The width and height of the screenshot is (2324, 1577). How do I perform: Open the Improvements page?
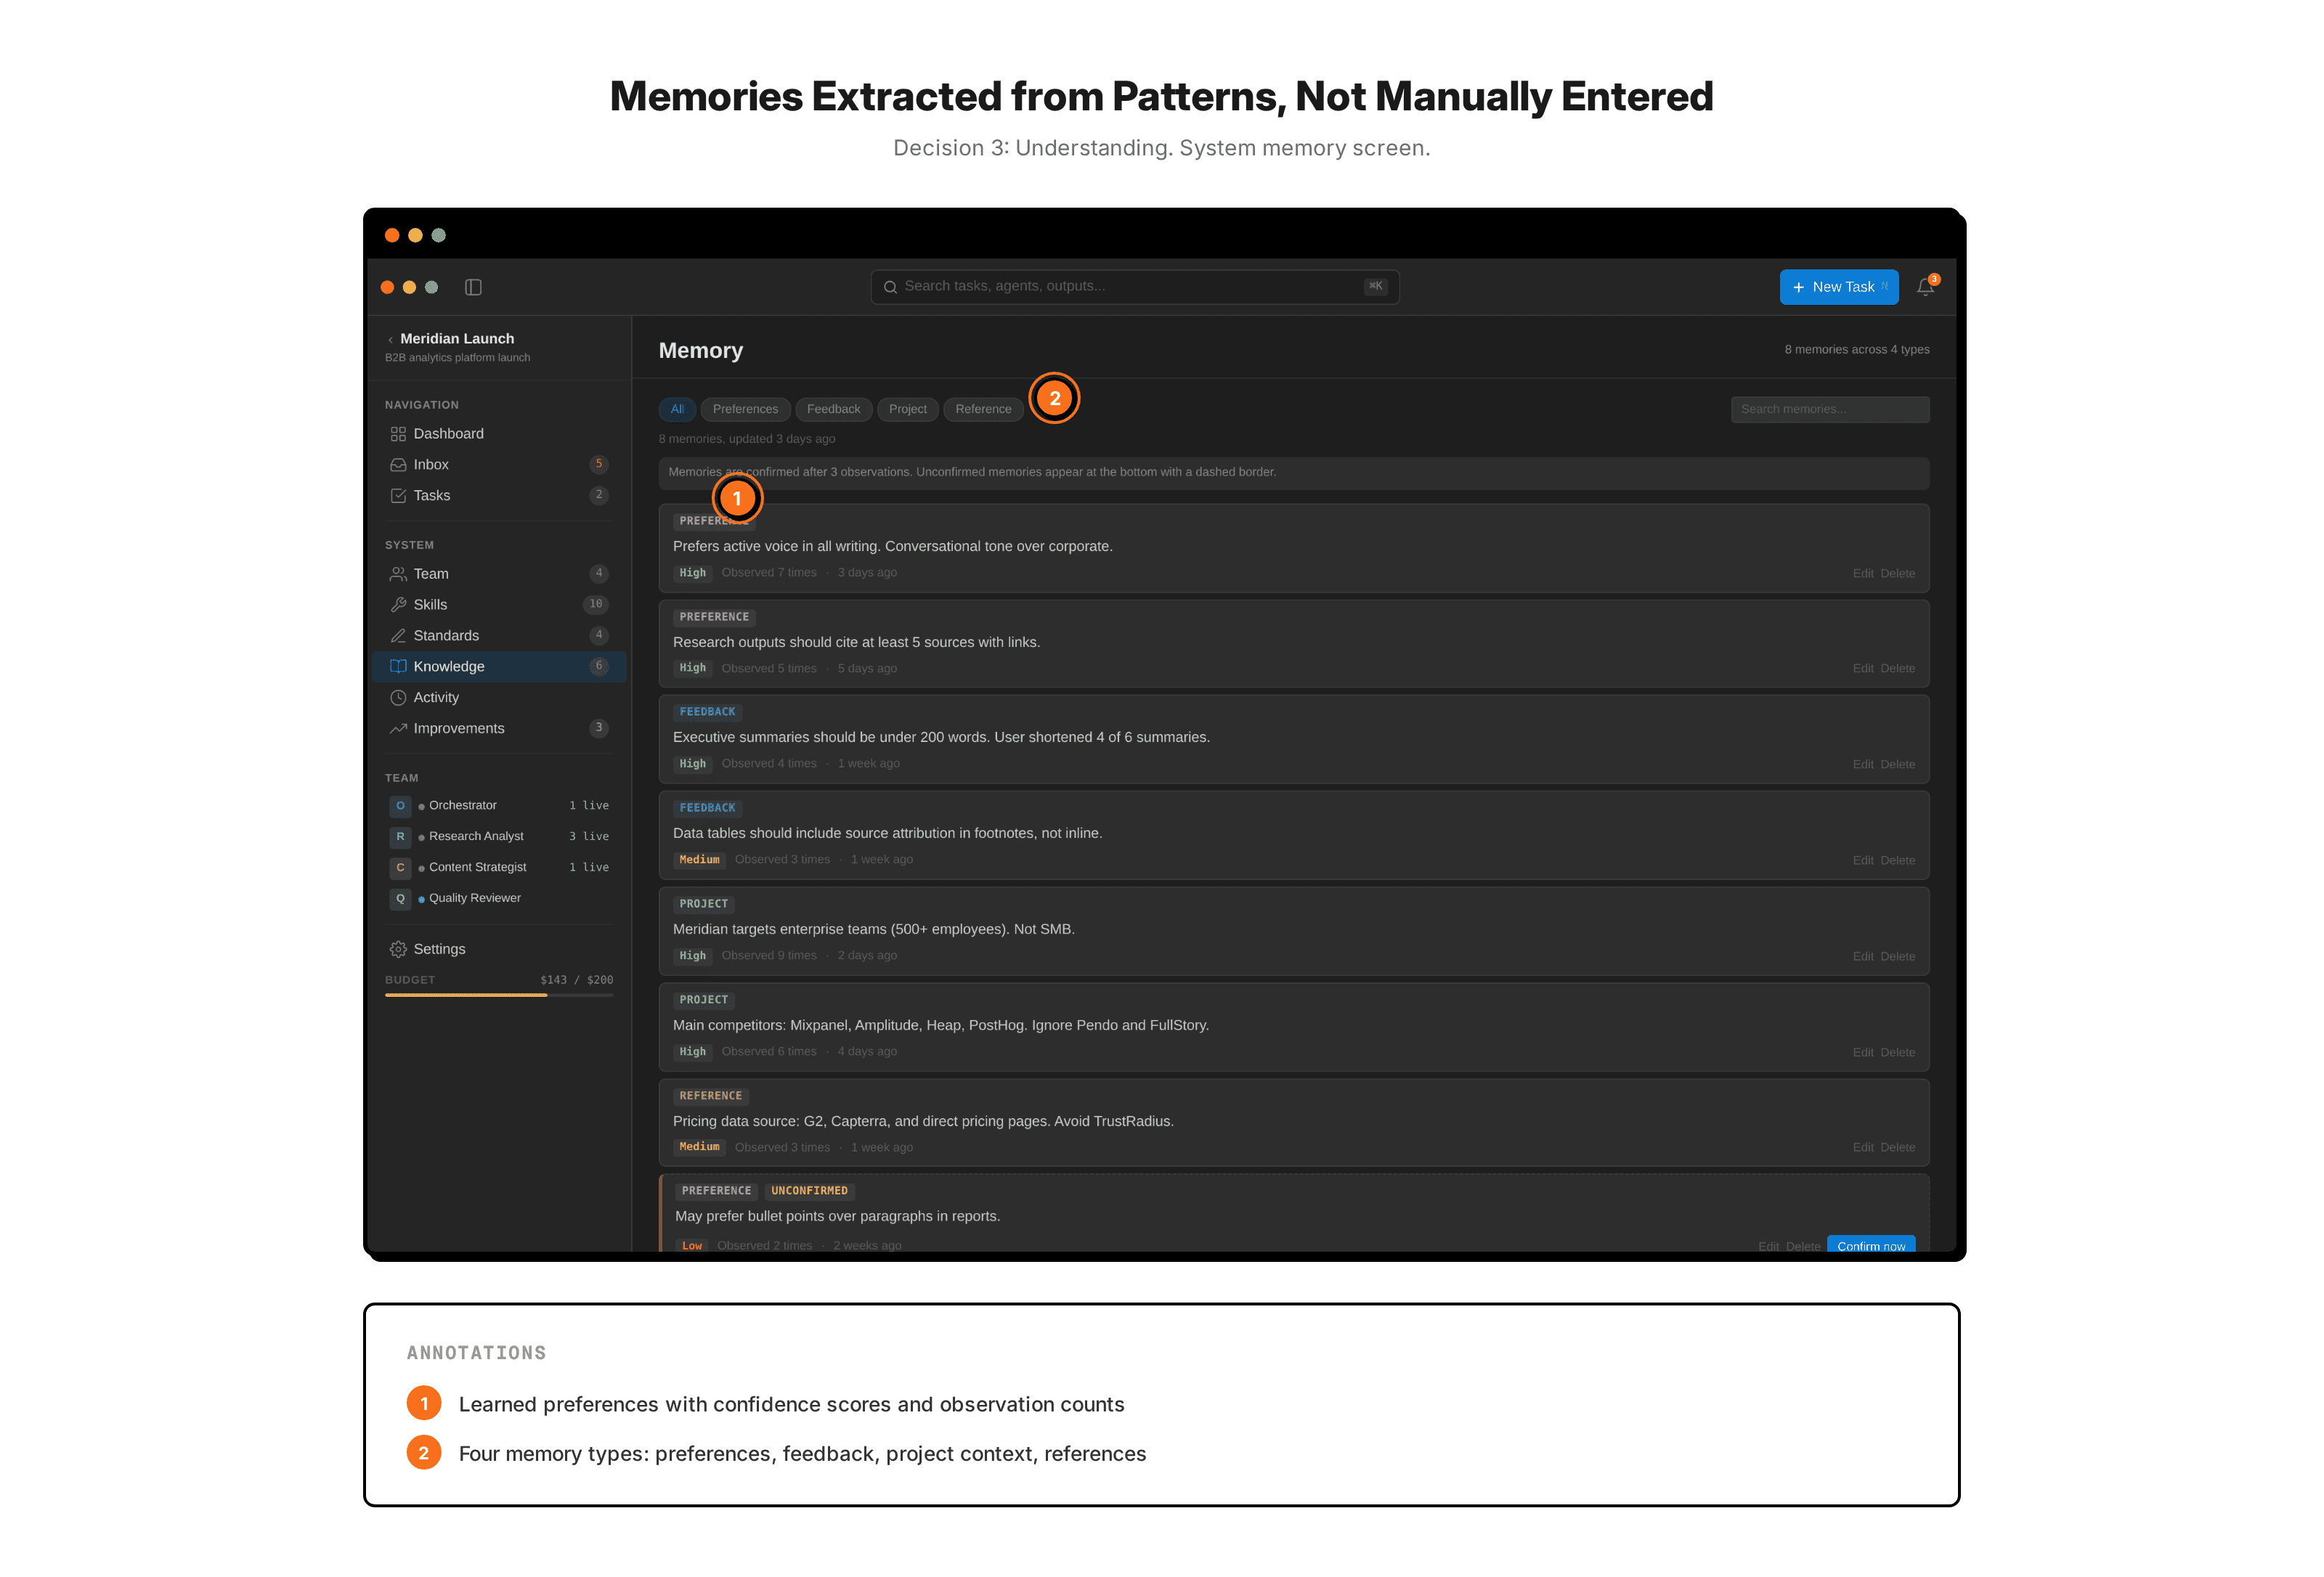(x=499, y=729)
